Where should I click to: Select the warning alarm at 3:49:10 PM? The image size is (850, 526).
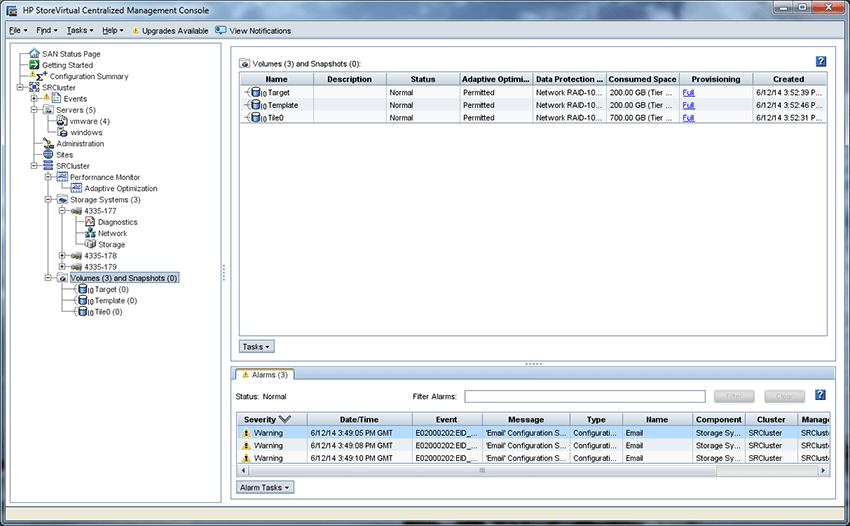(533, 458)
